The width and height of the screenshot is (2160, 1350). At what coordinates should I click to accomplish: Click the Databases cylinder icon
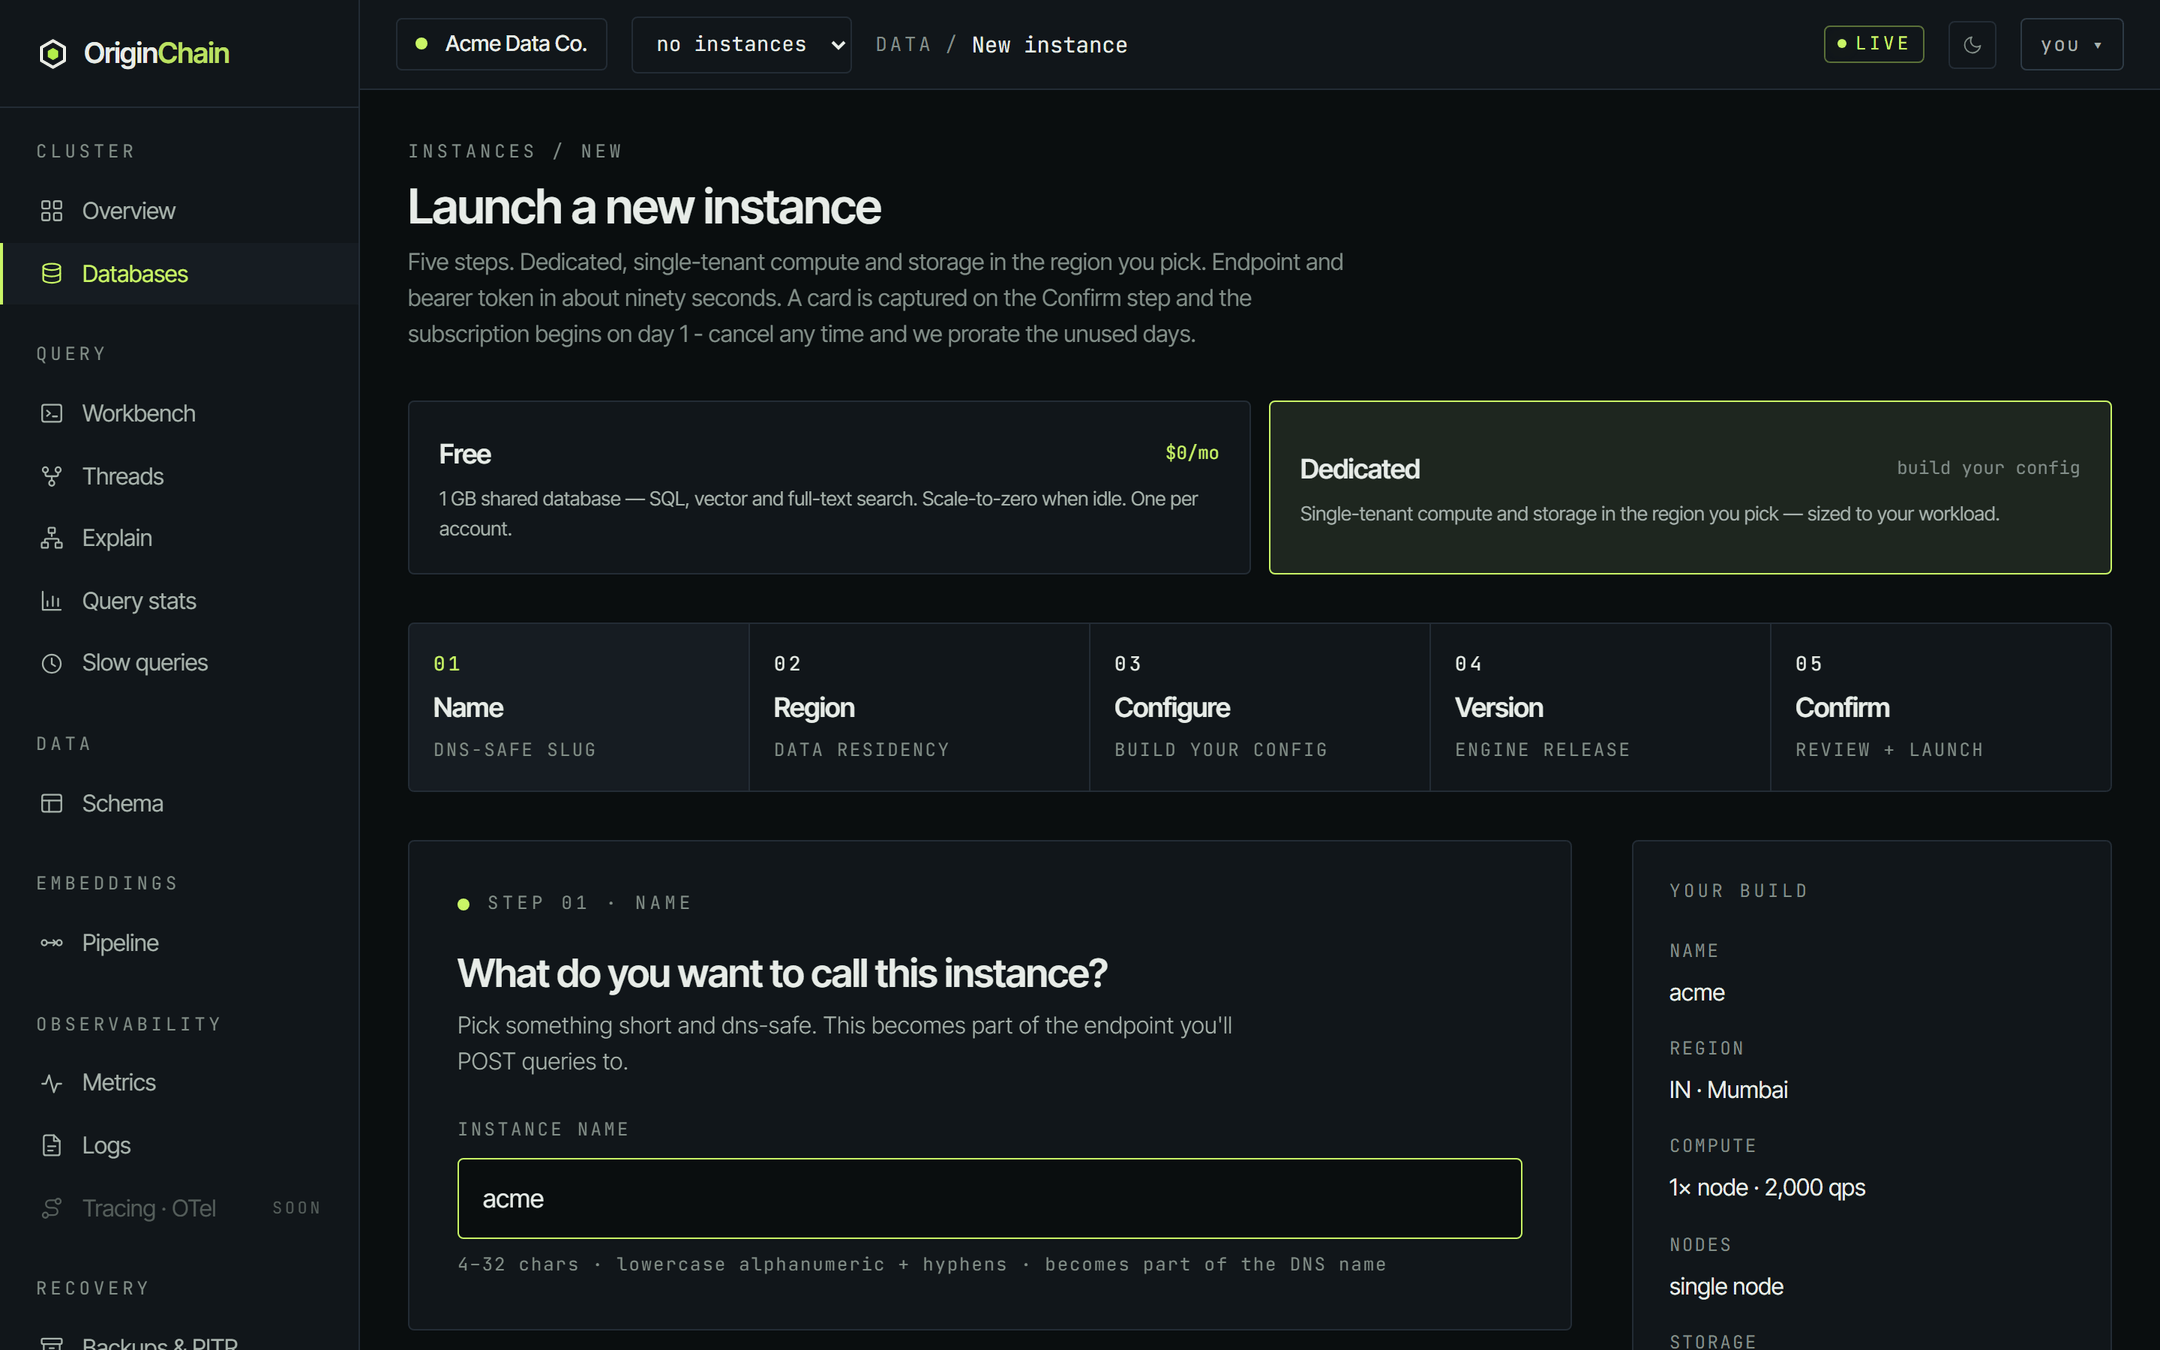(52, 273)
